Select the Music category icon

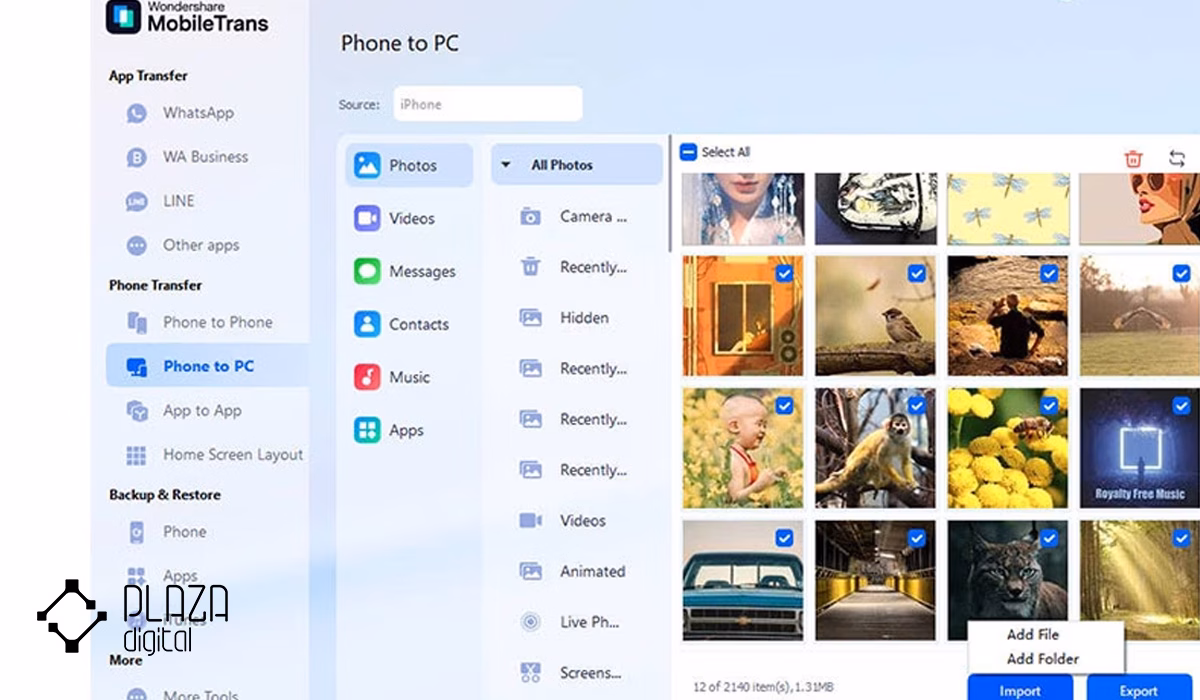[x=367, y=377]
